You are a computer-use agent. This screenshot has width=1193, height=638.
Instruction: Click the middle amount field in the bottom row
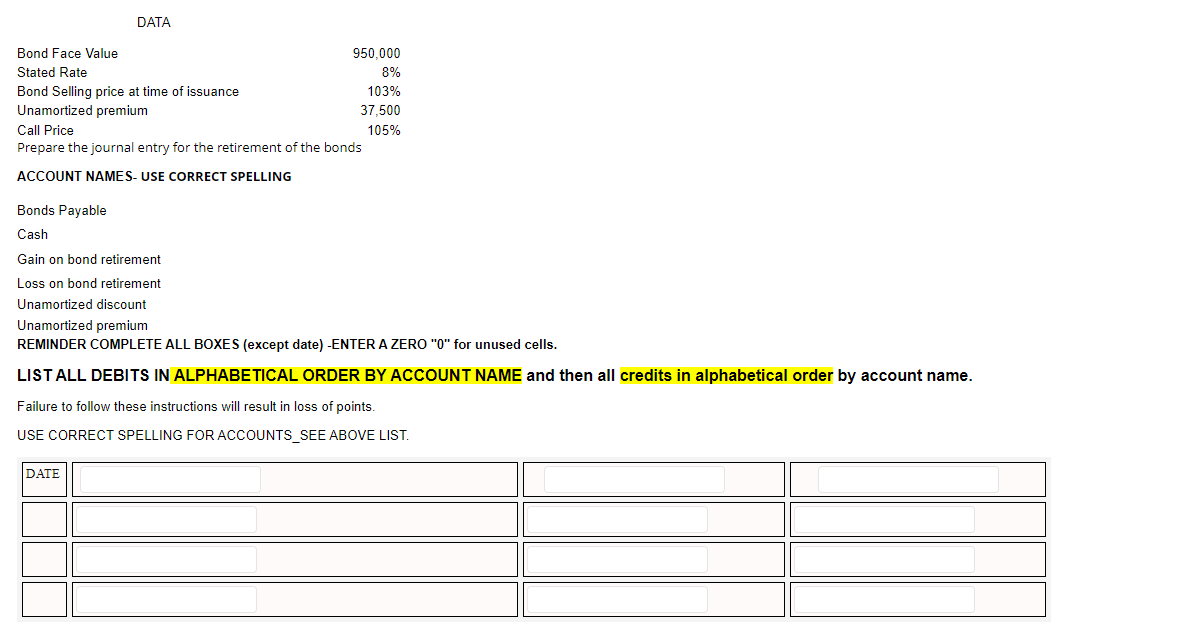618,599
